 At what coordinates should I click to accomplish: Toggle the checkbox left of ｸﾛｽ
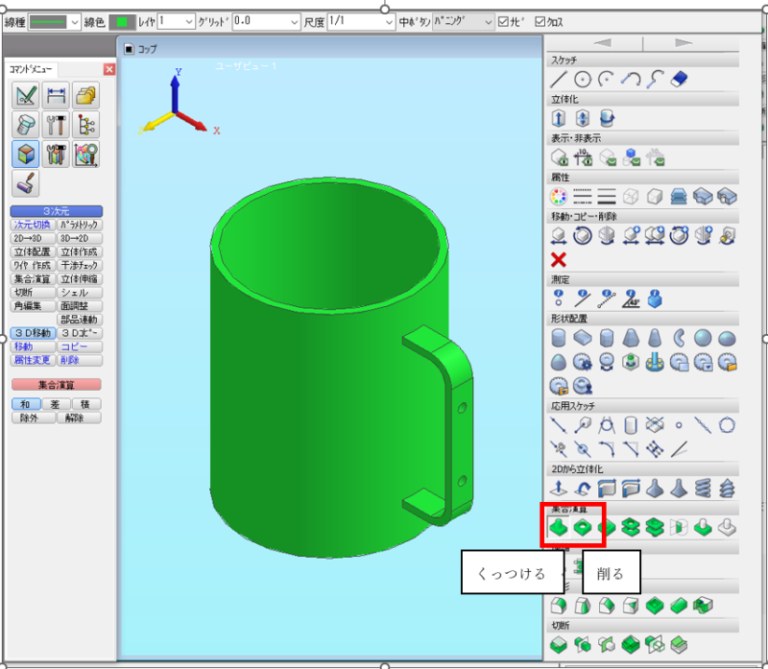[x=503, y=21]
